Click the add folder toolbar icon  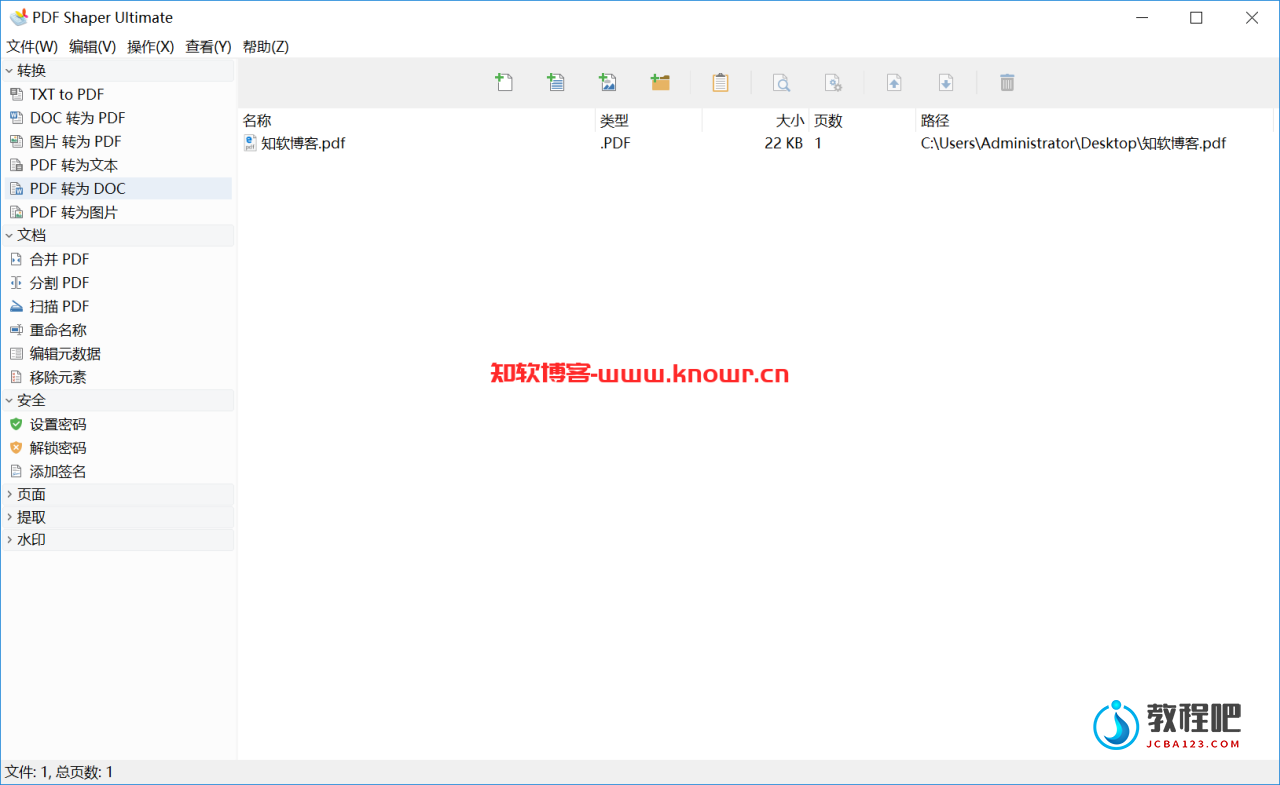[660, 82]
